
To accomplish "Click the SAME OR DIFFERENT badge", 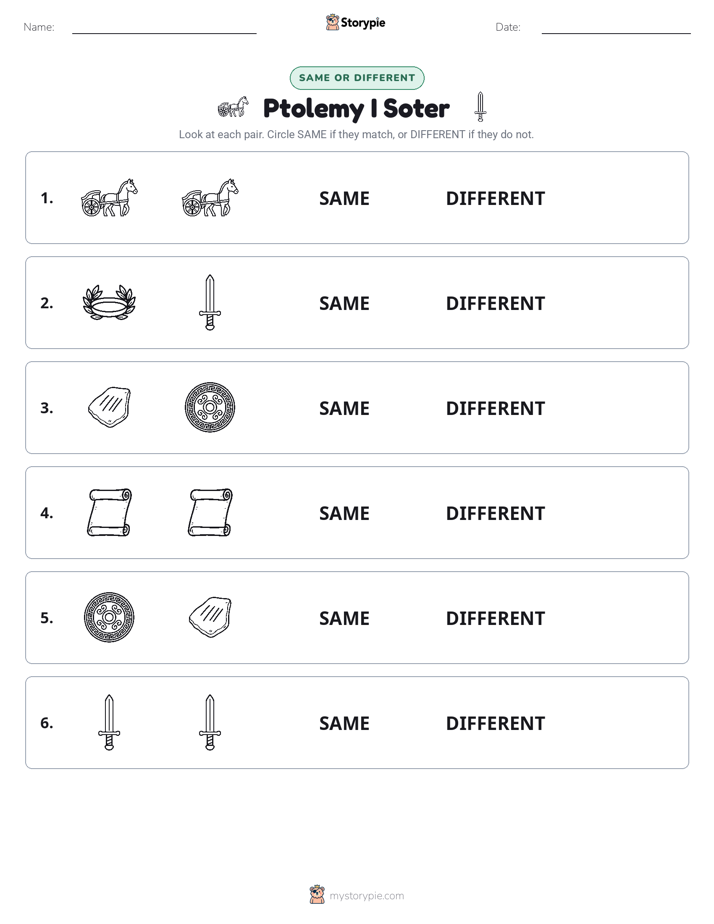I will tap(357, 78).
